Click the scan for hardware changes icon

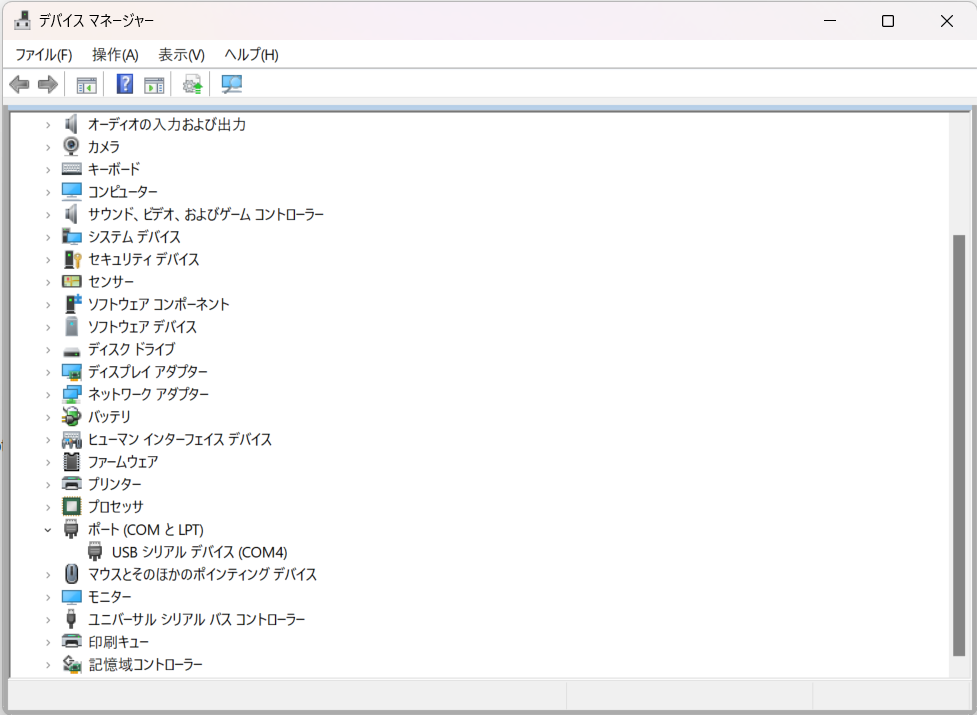[x=231, y=85]
